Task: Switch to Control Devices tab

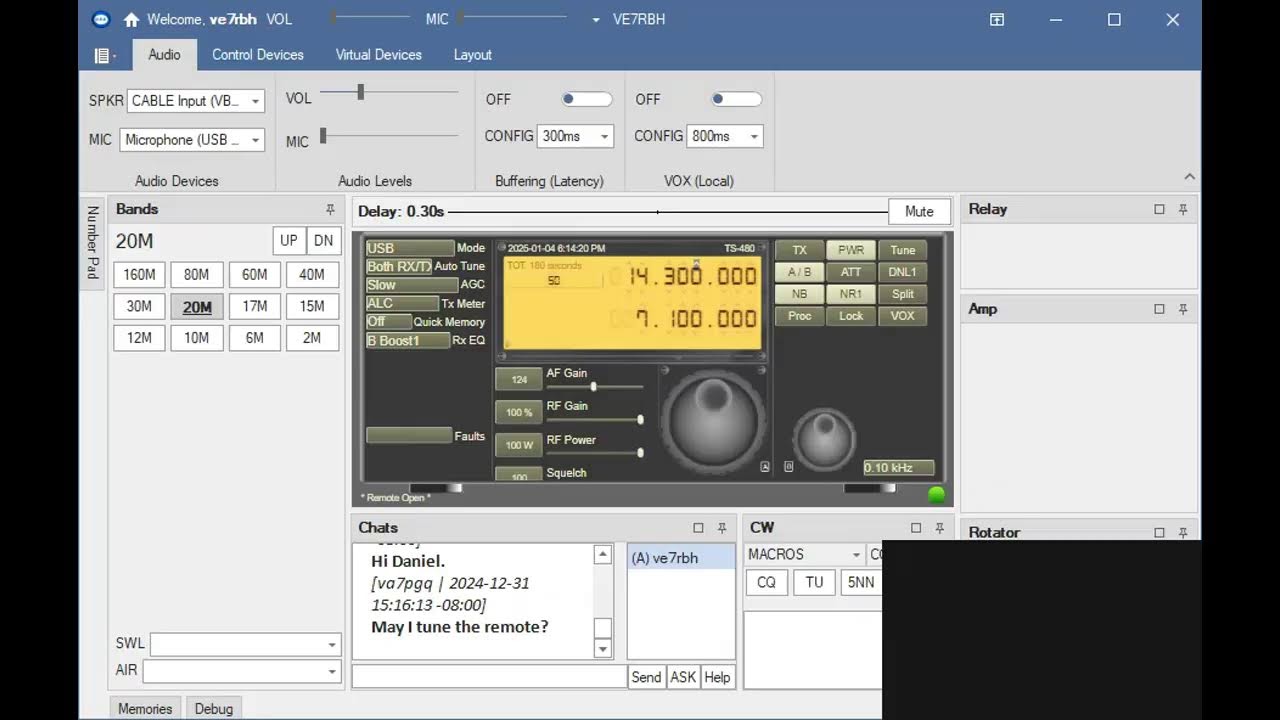Action: [258, 55]
